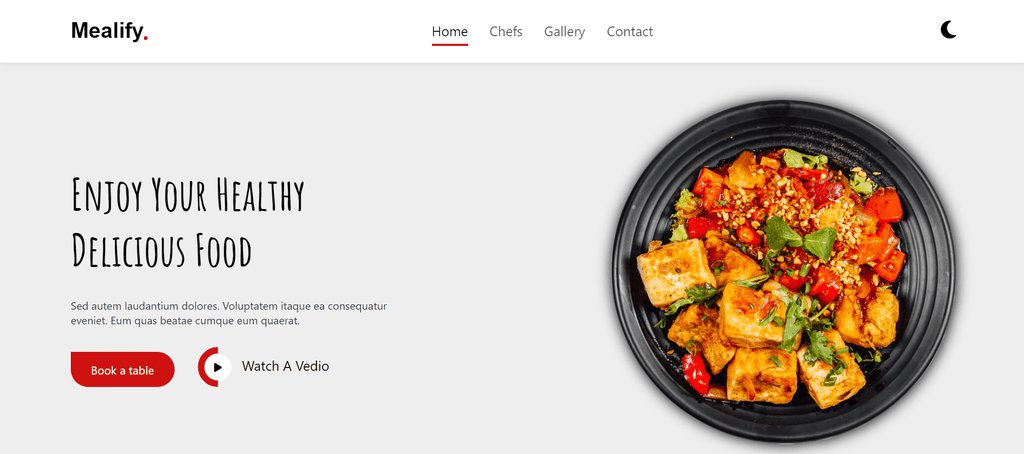Click the red dot in Mealify logo
The width and height of the screenshot is (1024, 454).
[x=146, y=39]
